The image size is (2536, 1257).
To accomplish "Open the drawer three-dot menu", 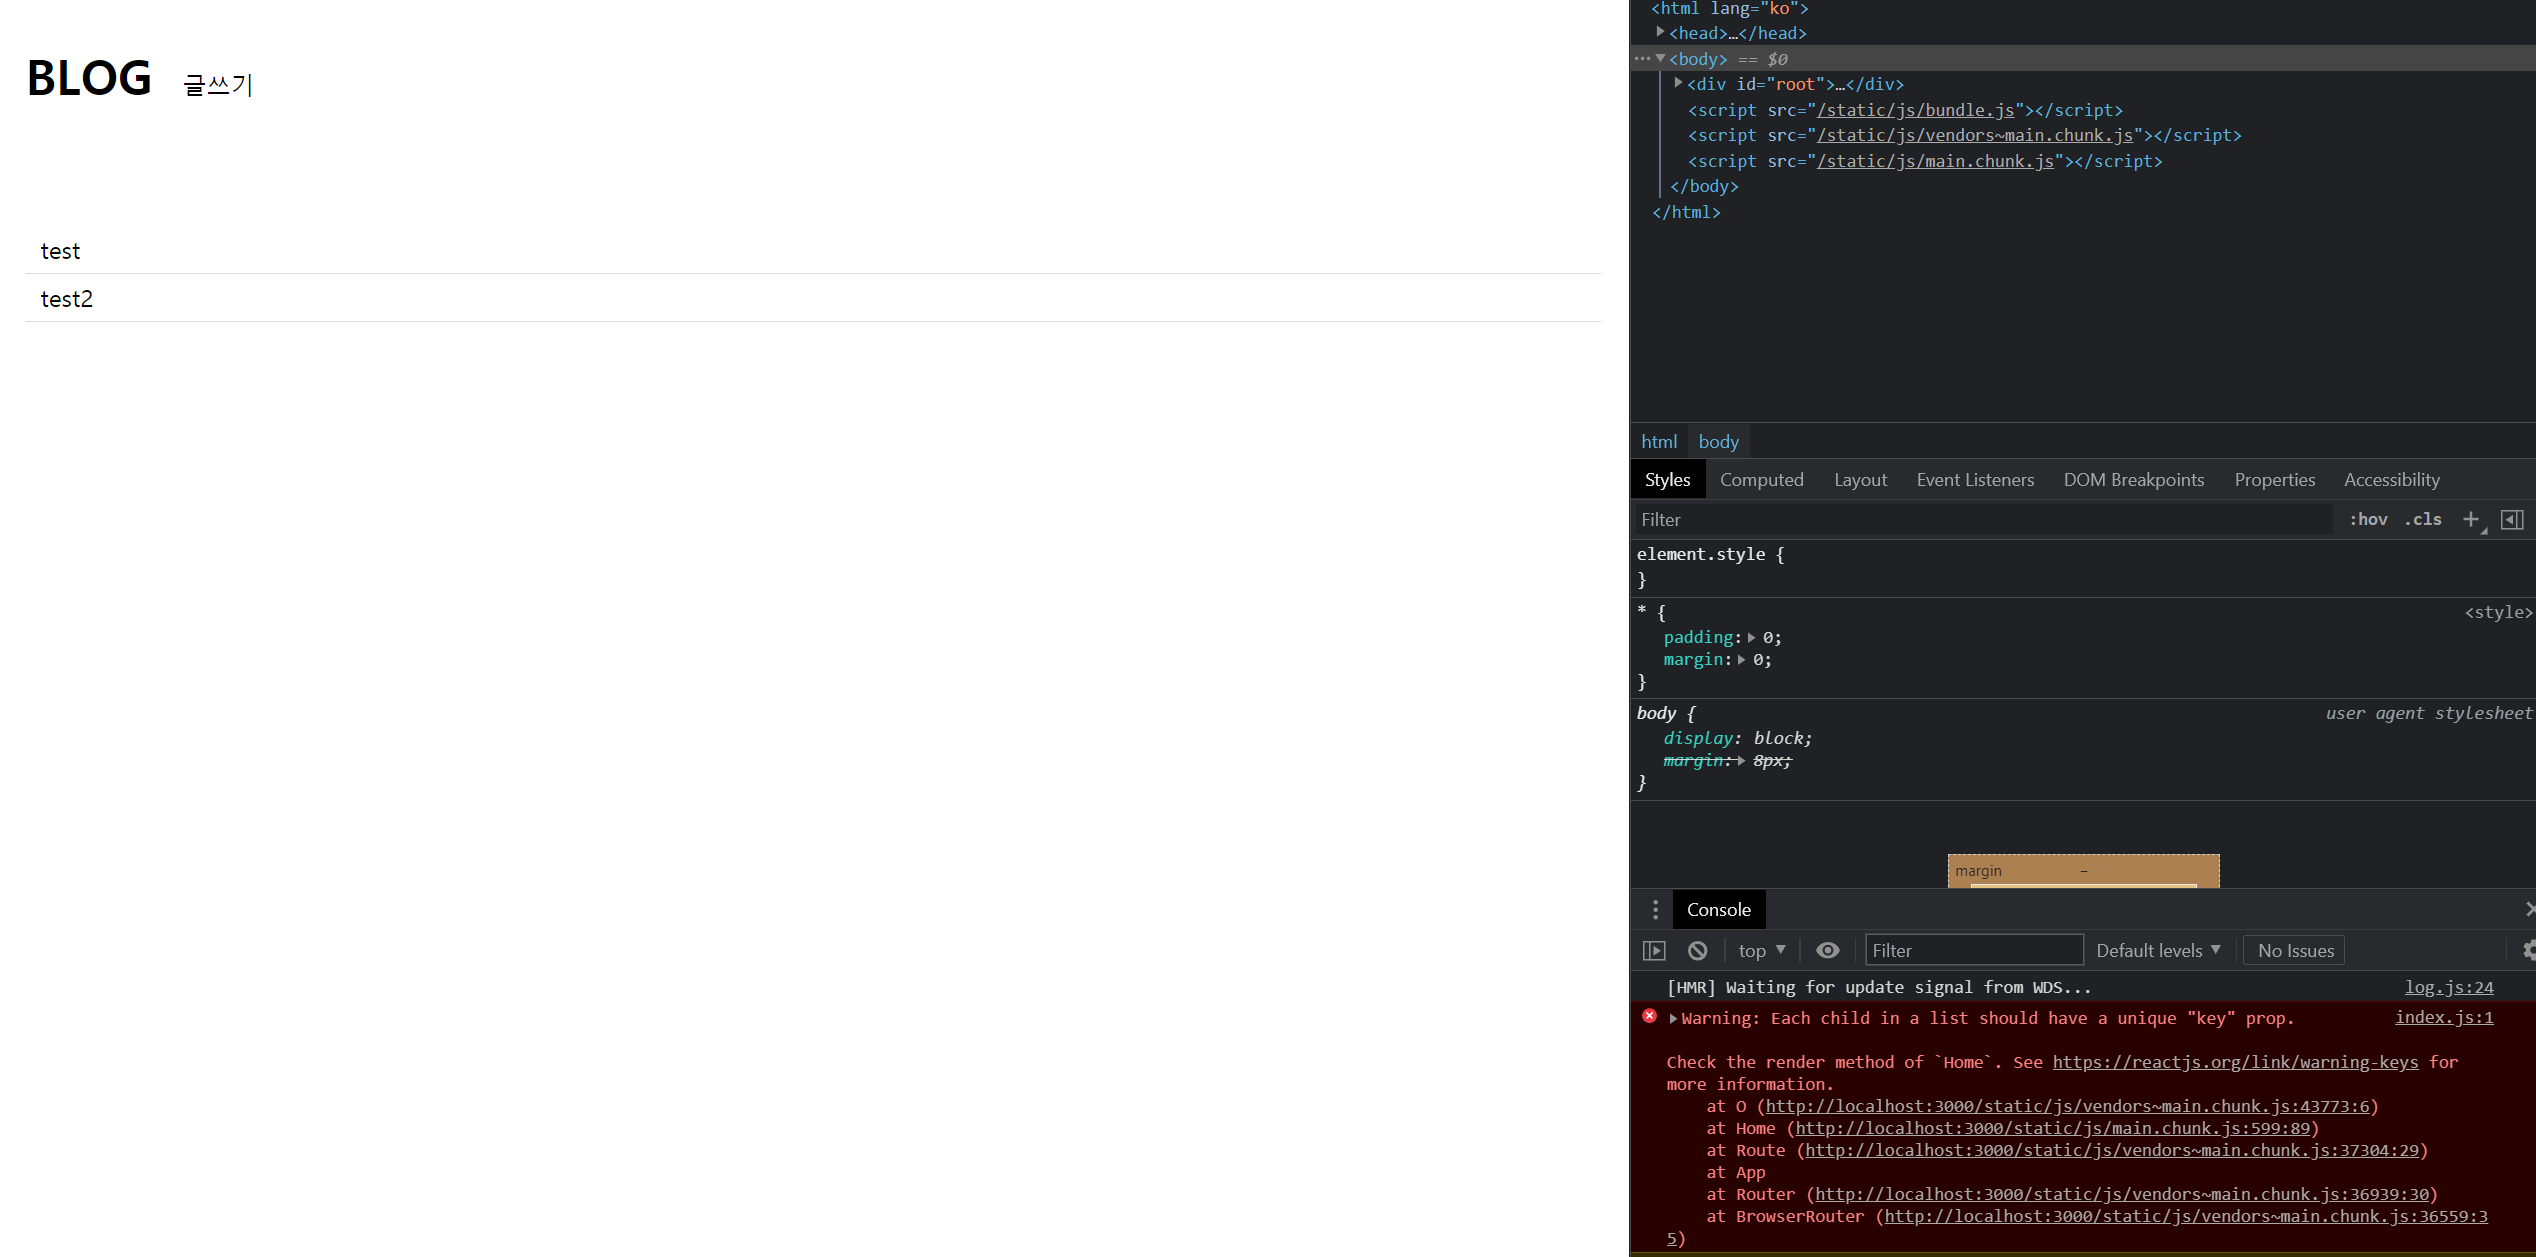I will coord(1655,910).
